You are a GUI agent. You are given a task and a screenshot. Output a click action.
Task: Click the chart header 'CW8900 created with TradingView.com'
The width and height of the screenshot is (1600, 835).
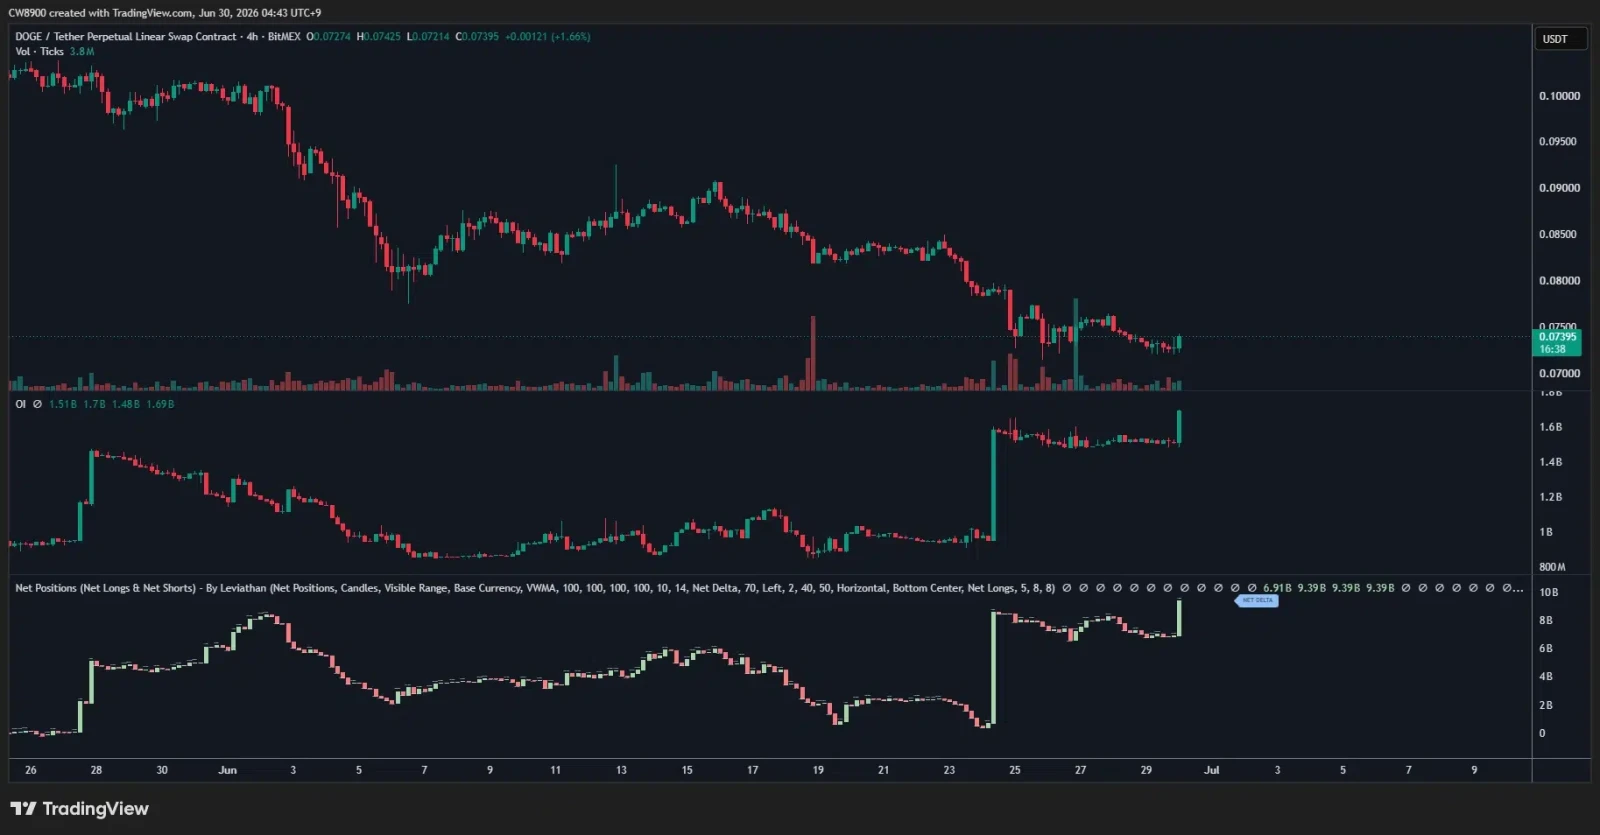(x=100, y=13)
